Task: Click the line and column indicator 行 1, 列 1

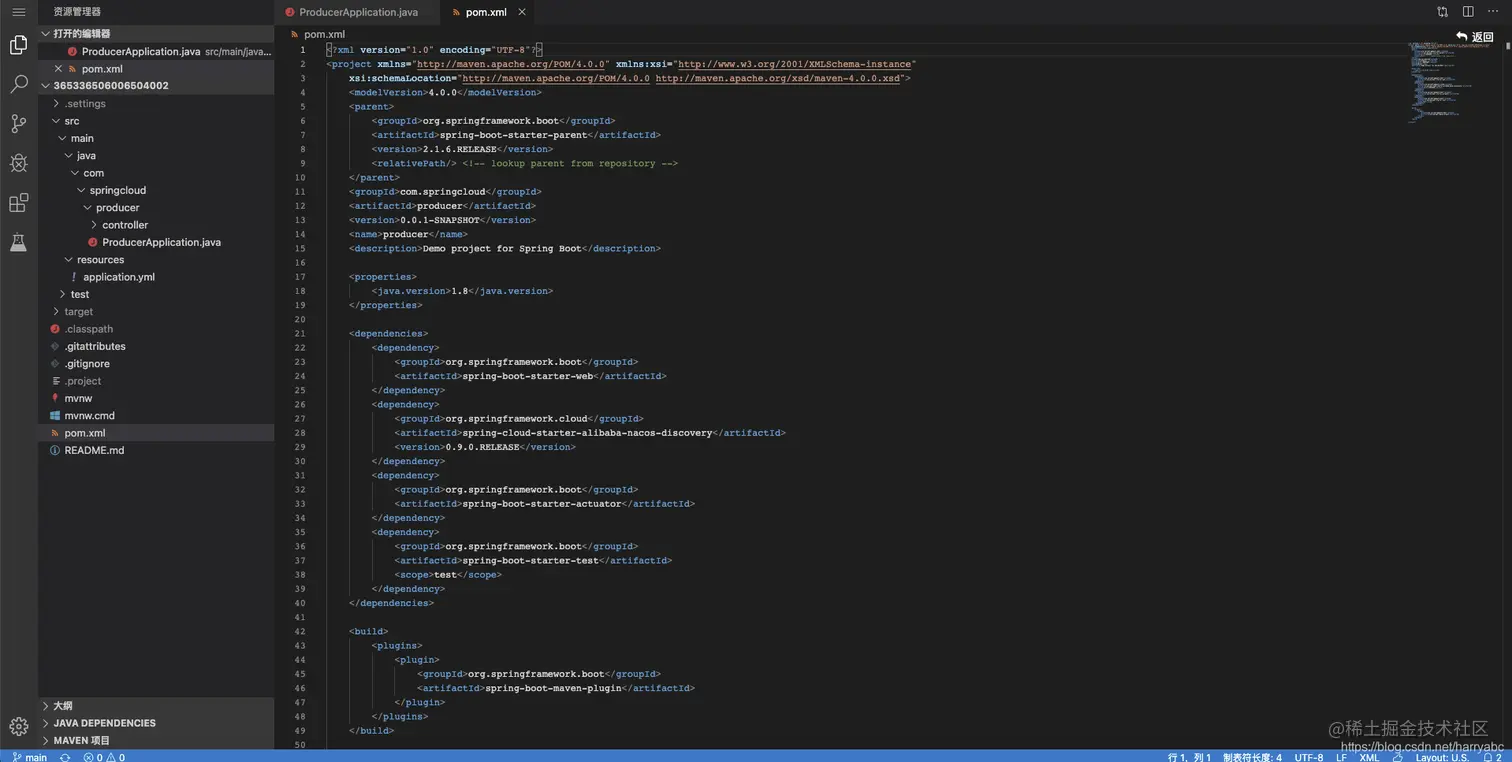Action: 1189,757
